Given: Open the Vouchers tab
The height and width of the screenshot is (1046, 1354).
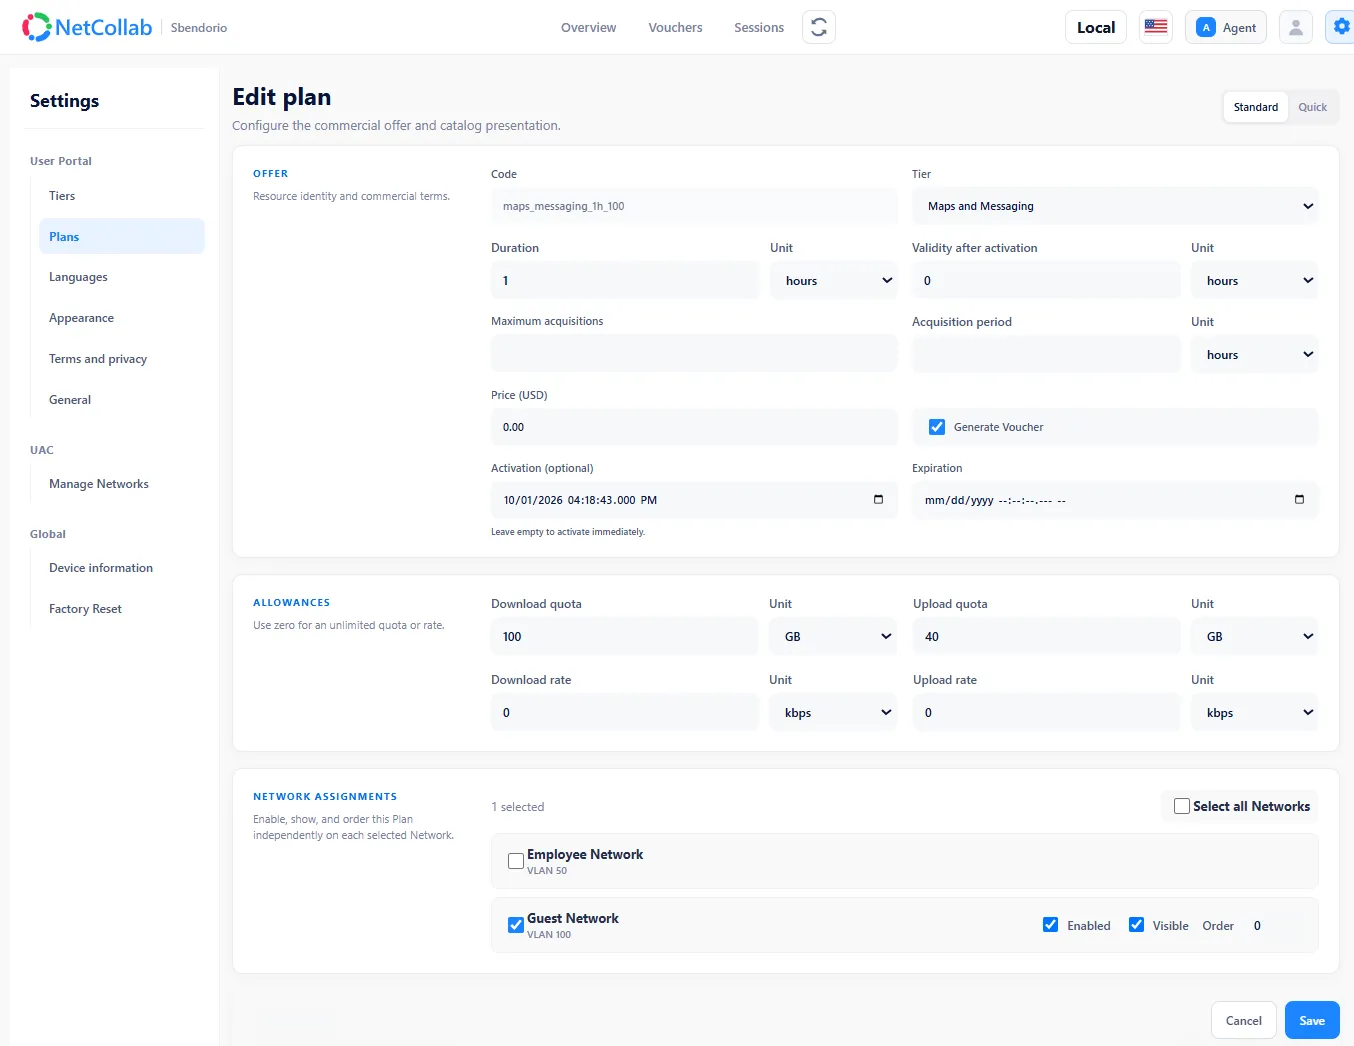Looking at the screenshot, I should 675,27.
